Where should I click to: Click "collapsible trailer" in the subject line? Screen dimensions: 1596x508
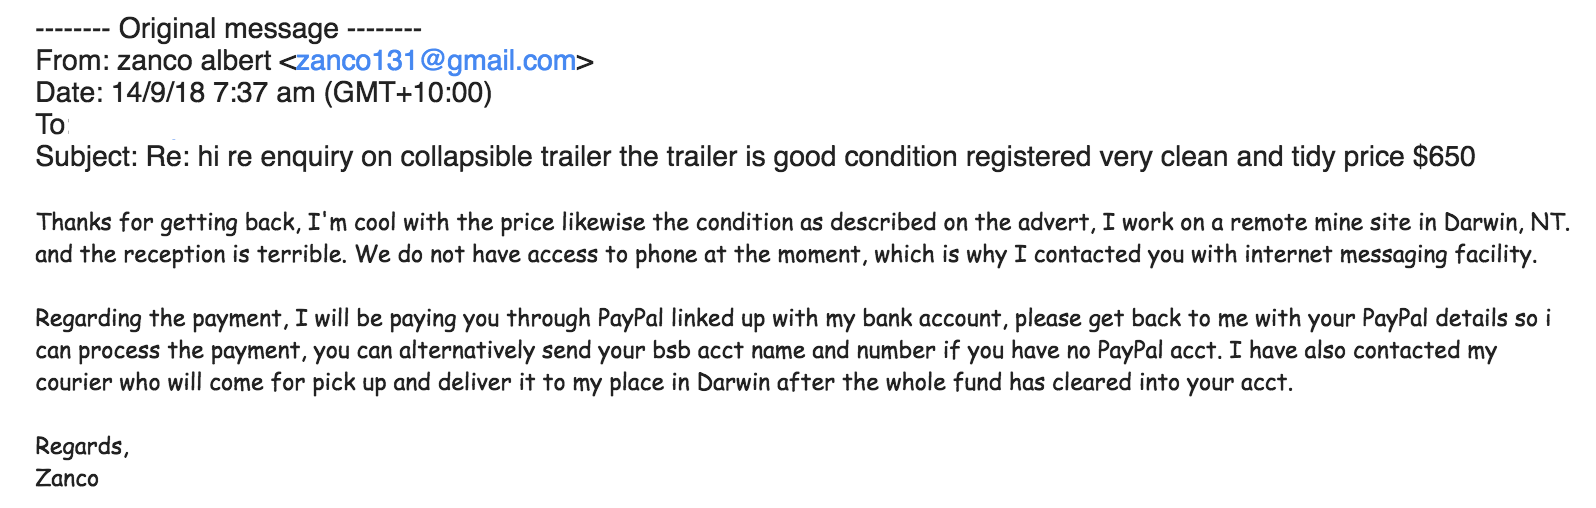tap(506, 157)
